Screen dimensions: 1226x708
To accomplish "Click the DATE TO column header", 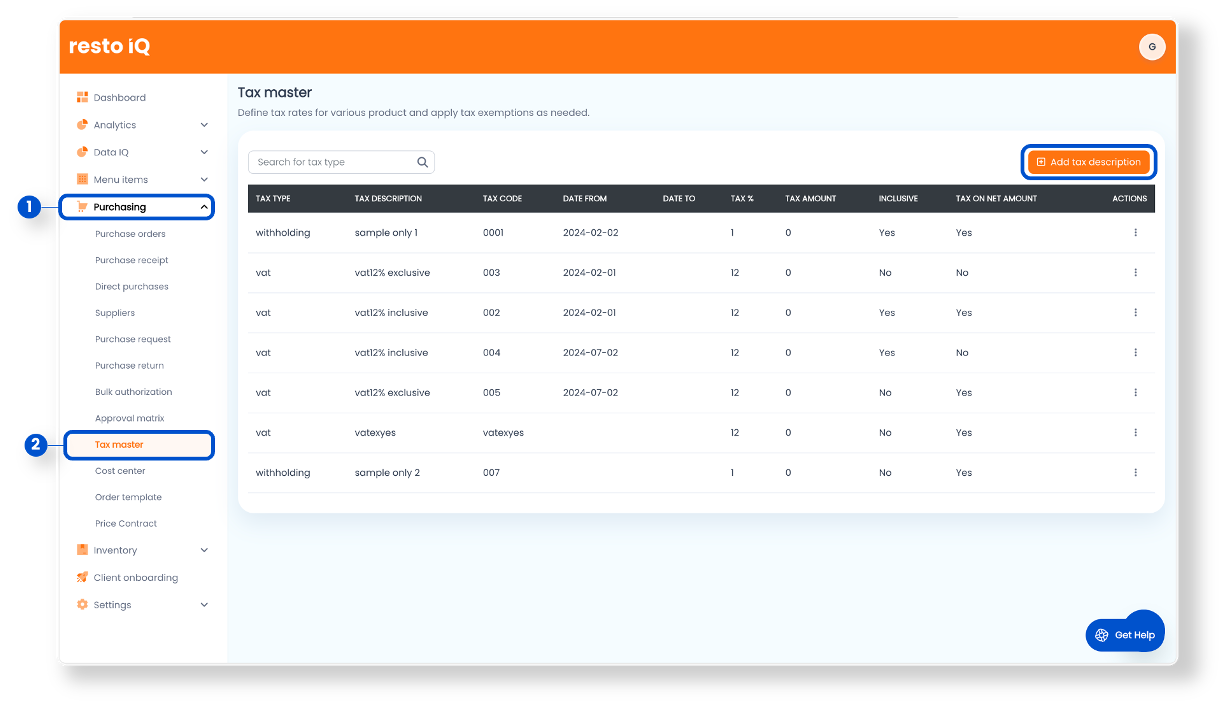I will 679,199.
